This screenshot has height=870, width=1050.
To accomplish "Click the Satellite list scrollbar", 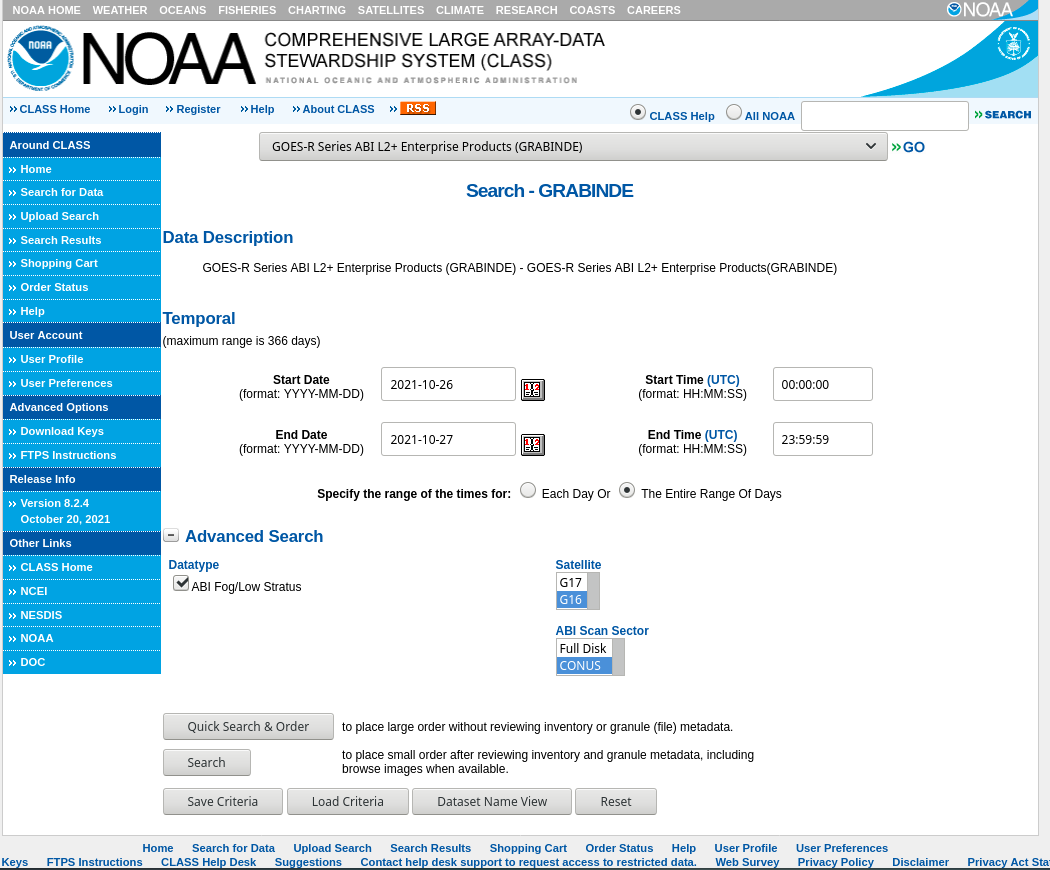I will click(593, 591).
